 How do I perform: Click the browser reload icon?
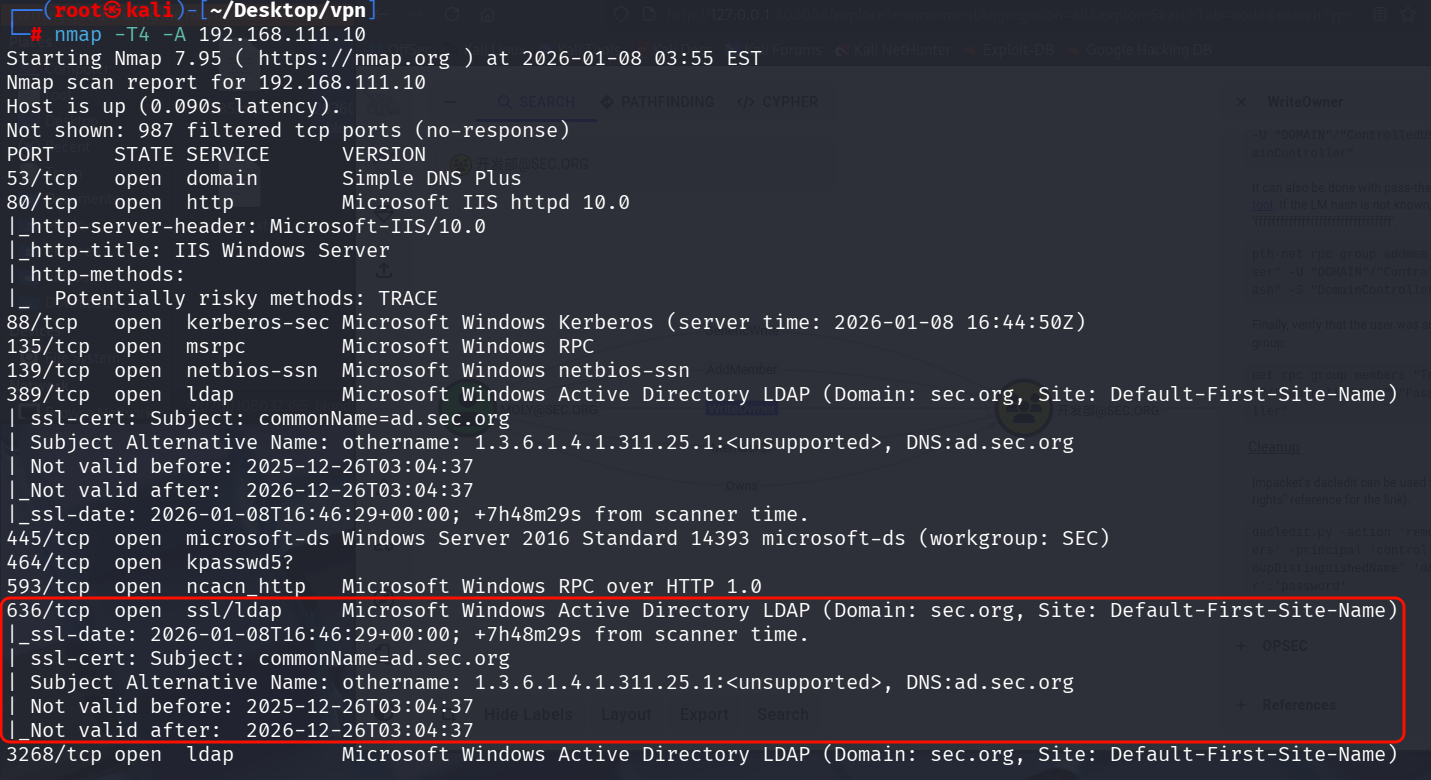452,15
